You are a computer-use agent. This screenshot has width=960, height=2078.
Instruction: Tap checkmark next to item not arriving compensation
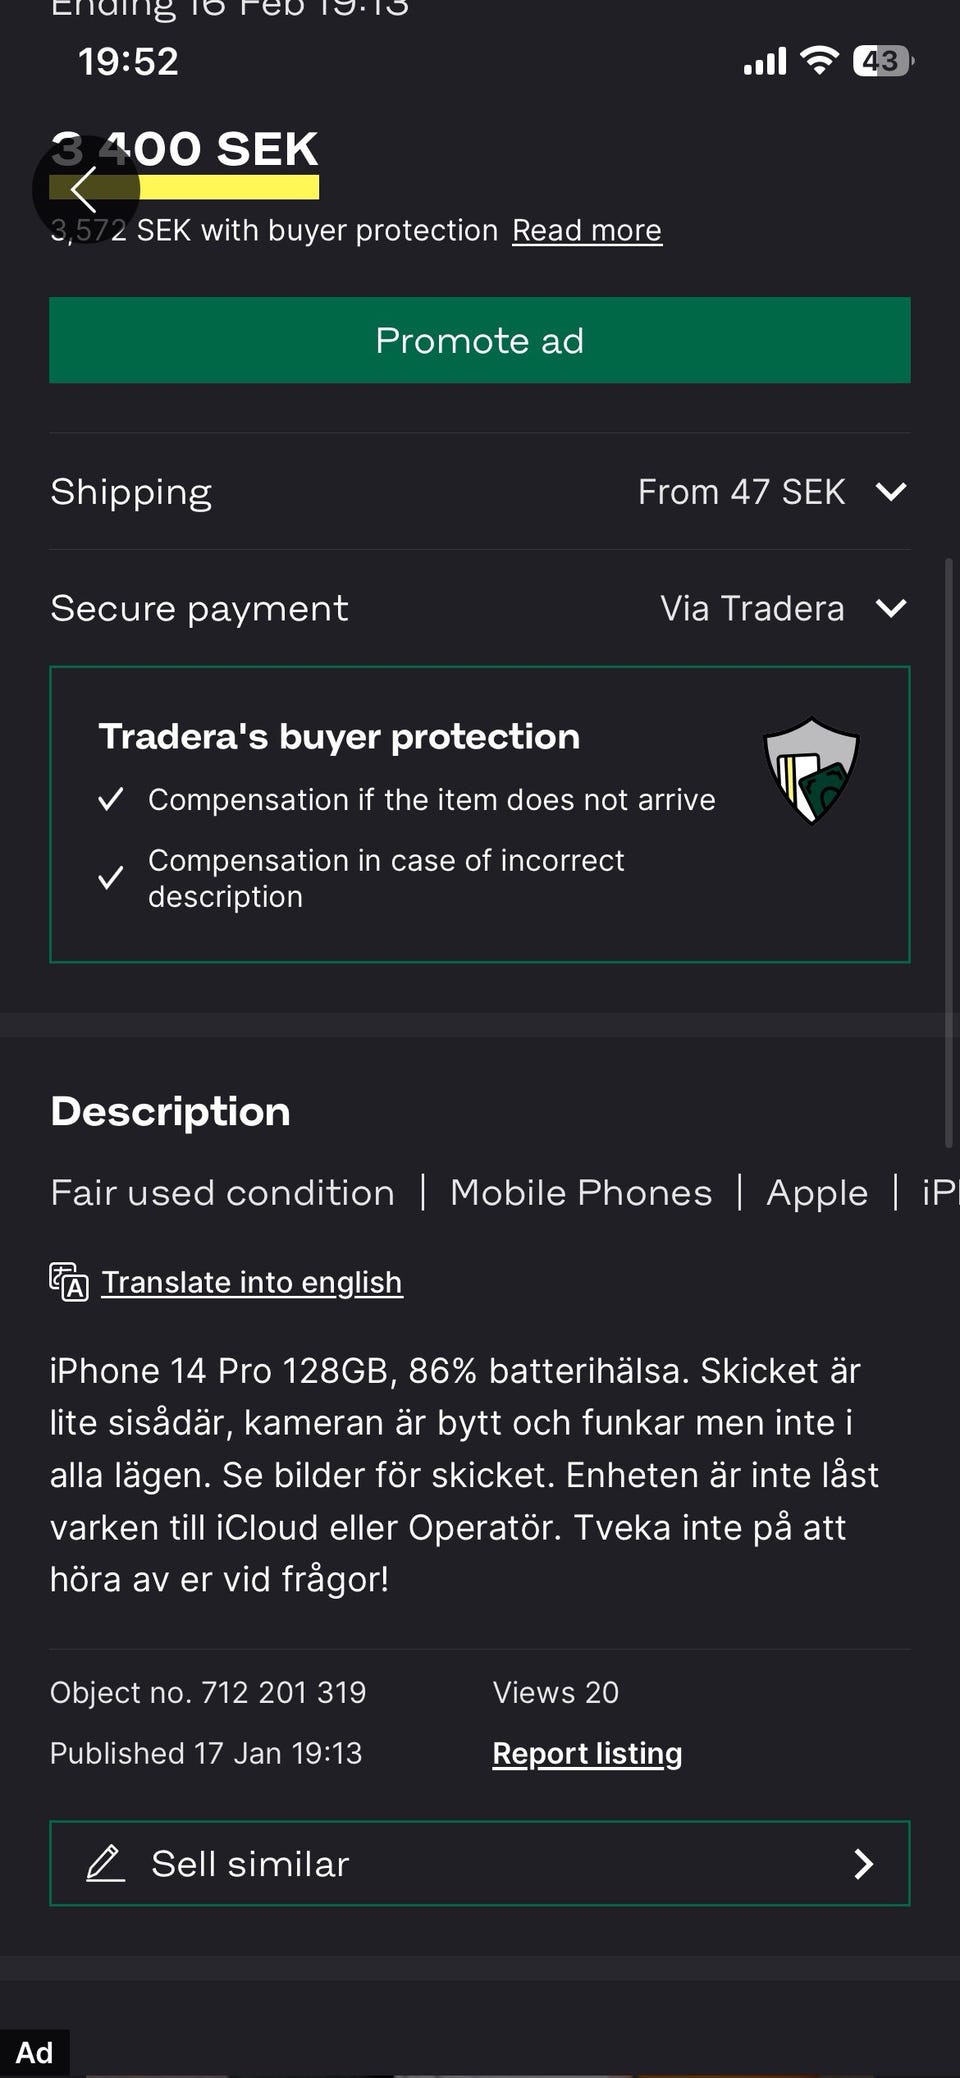pos(111,800)
